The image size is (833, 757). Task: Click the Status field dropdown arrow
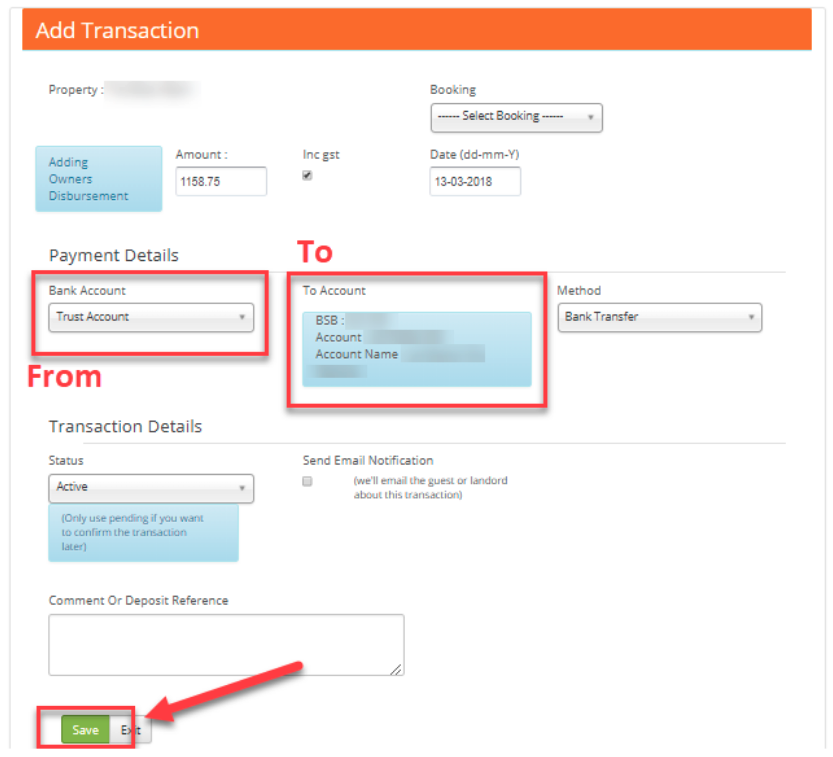243,489
